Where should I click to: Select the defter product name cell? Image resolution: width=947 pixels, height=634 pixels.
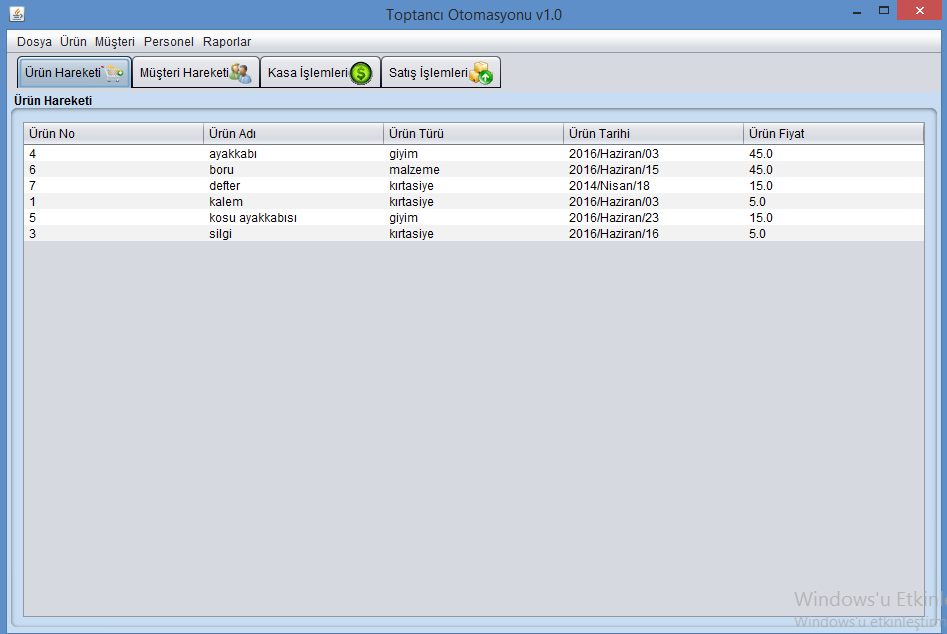point(224,186)
